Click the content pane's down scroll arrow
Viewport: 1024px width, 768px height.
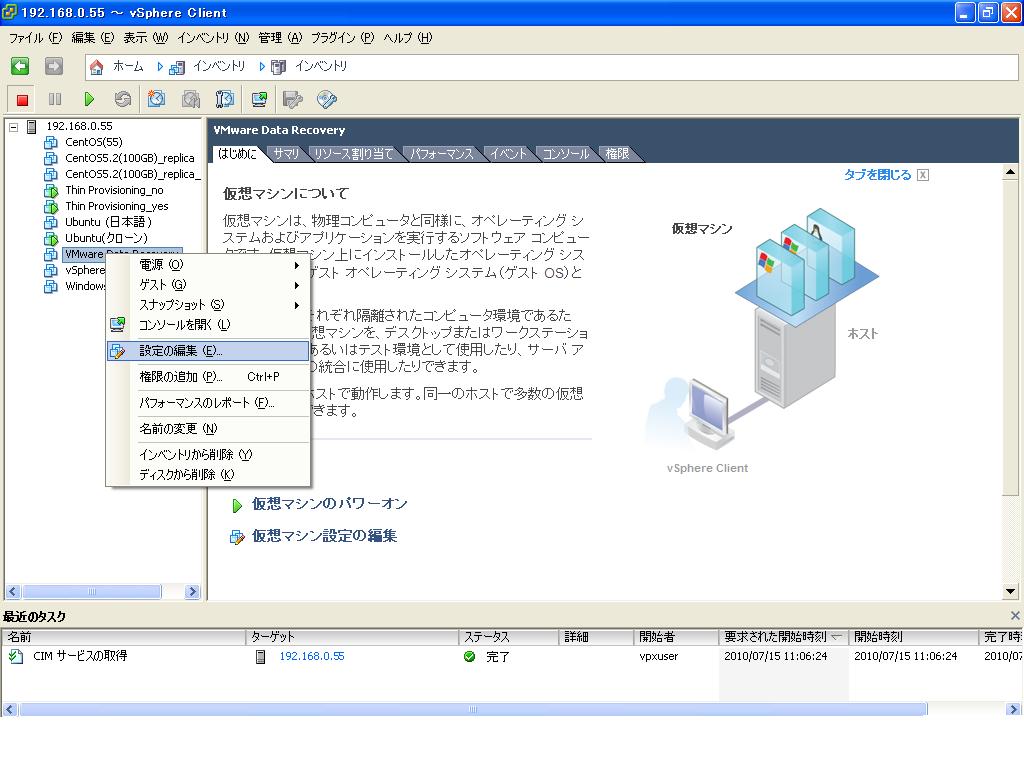tap(1010, 592)
